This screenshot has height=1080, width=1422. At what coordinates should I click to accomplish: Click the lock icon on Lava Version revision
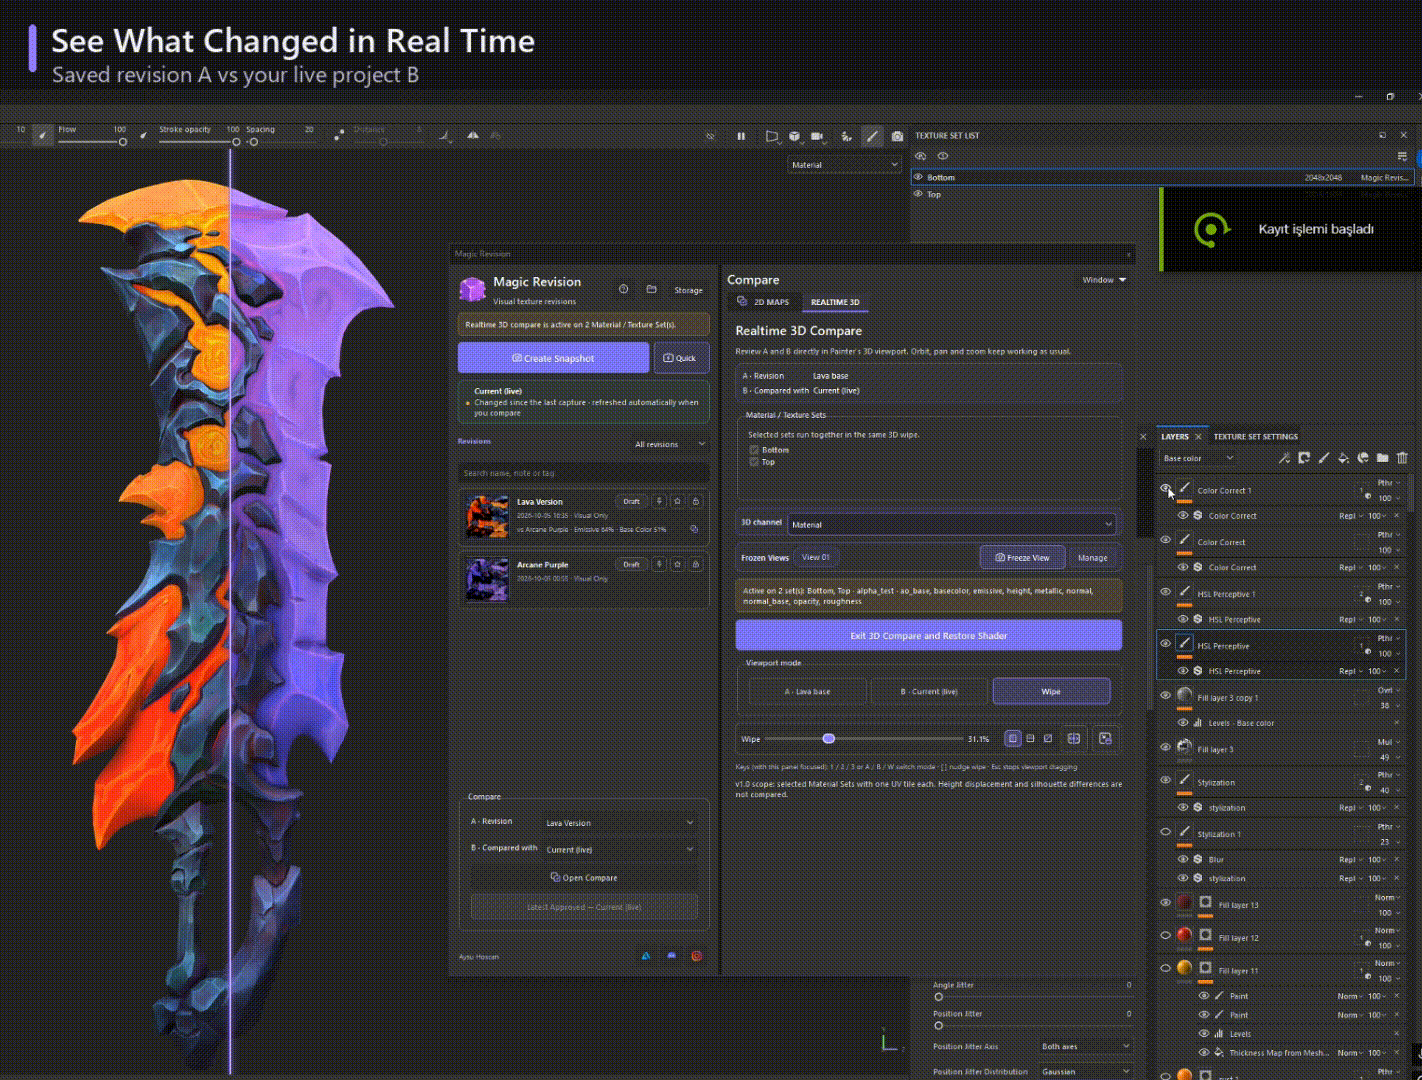pos(696,501)
